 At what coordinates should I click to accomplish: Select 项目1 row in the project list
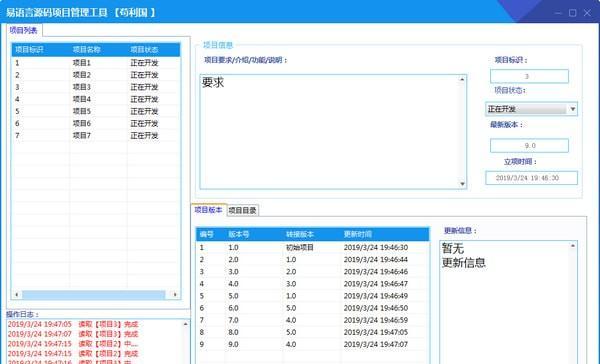[96, 63]
